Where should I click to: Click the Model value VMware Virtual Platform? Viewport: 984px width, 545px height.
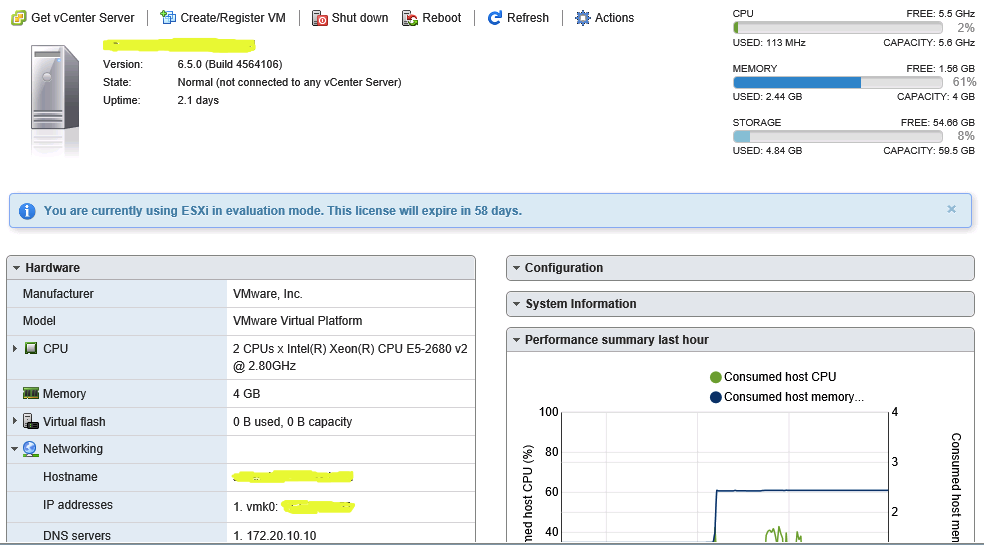pyautogui.click(x=297, y=321)
